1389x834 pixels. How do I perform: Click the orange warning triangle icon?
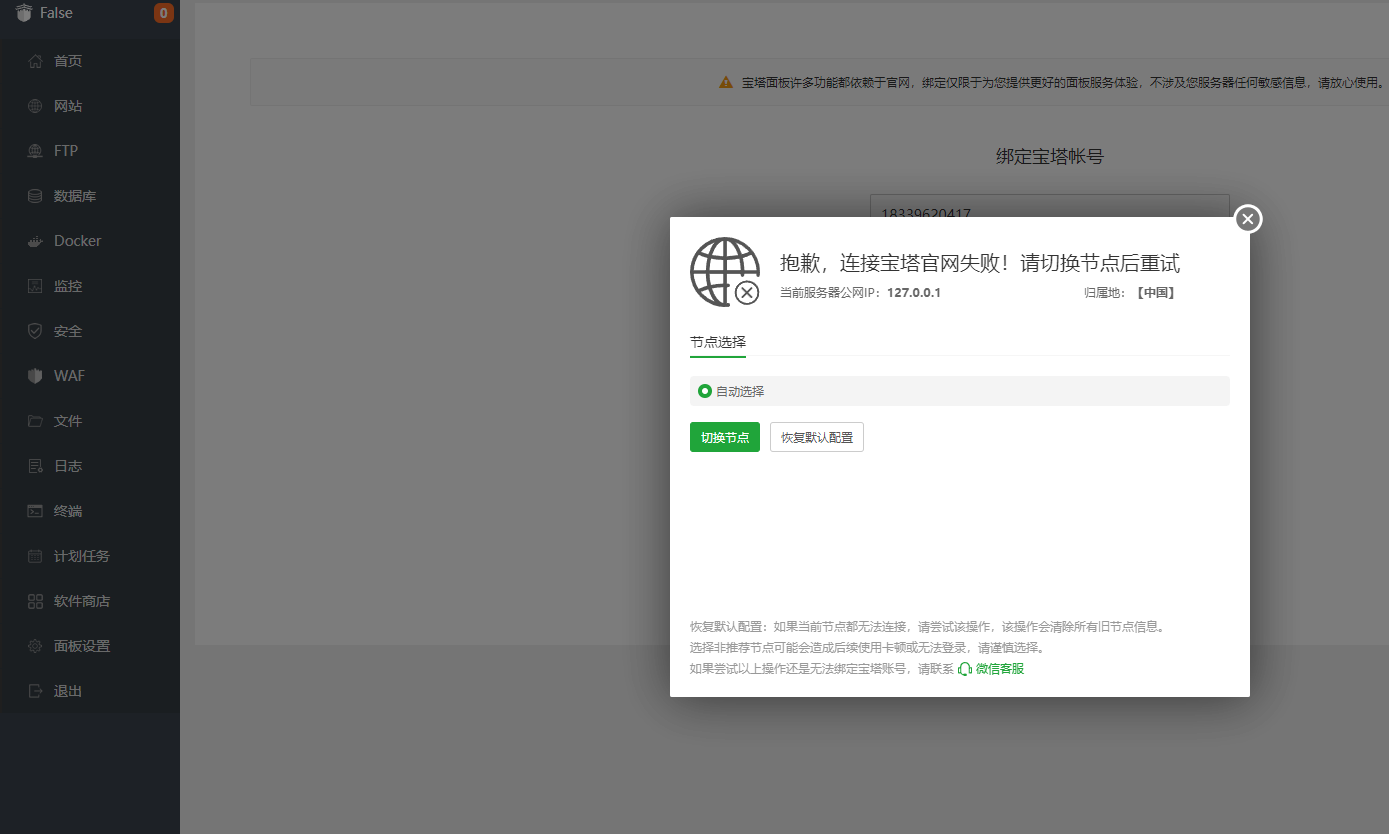click(x=726, y=82)
